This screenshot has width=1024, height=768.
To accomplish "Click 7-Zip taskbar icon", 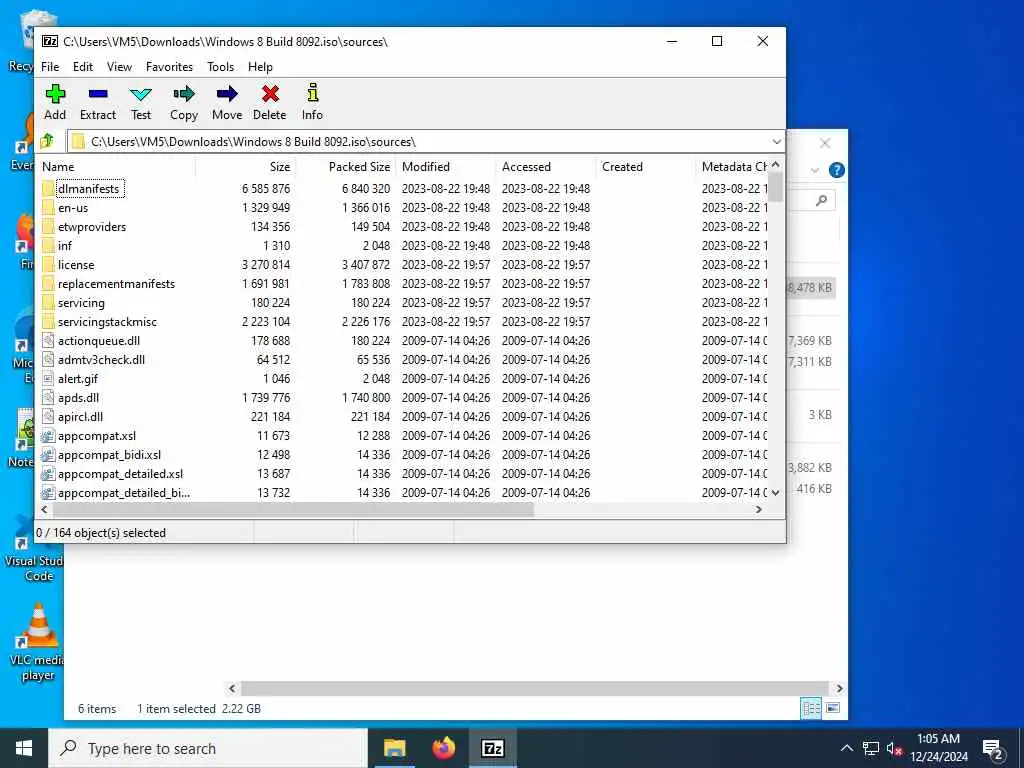I will 492,748.
